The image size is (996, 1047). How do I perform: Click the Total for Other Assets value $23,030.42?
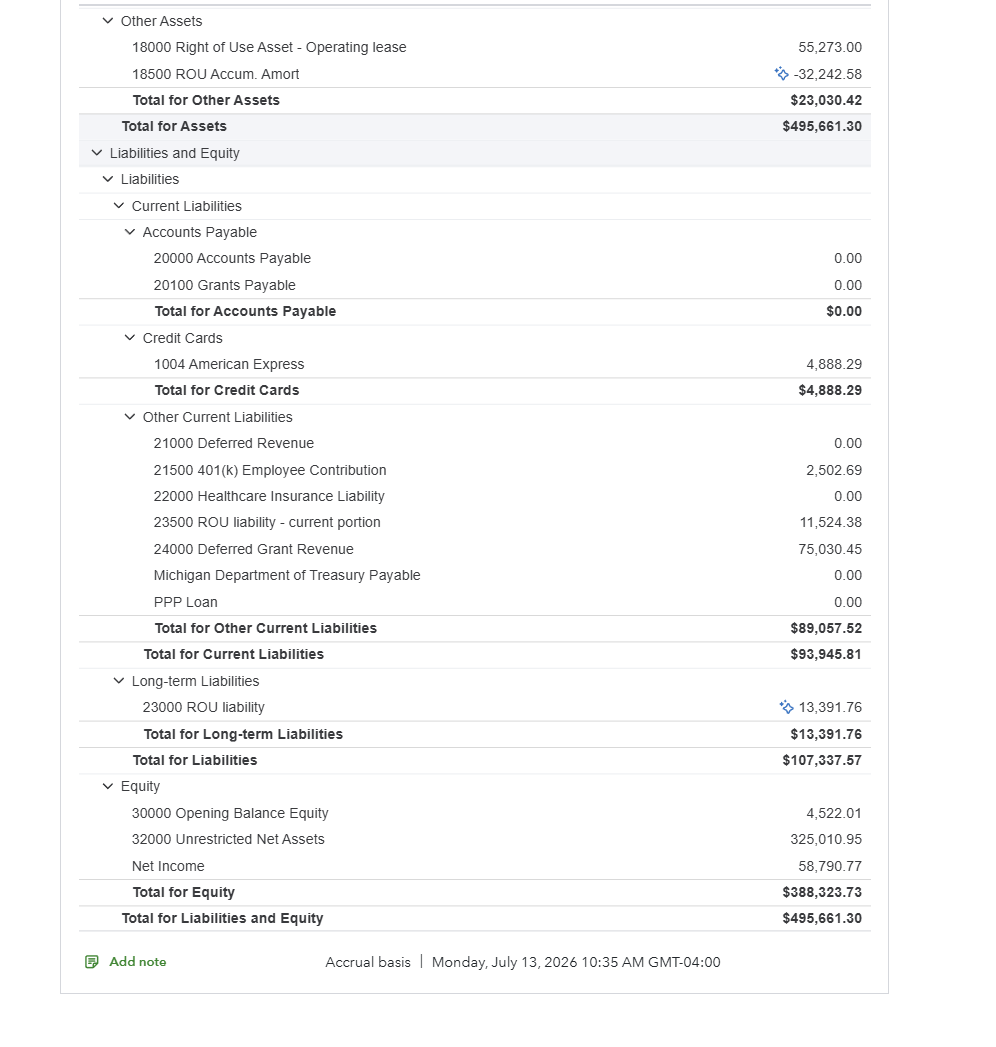click(826, 100)
